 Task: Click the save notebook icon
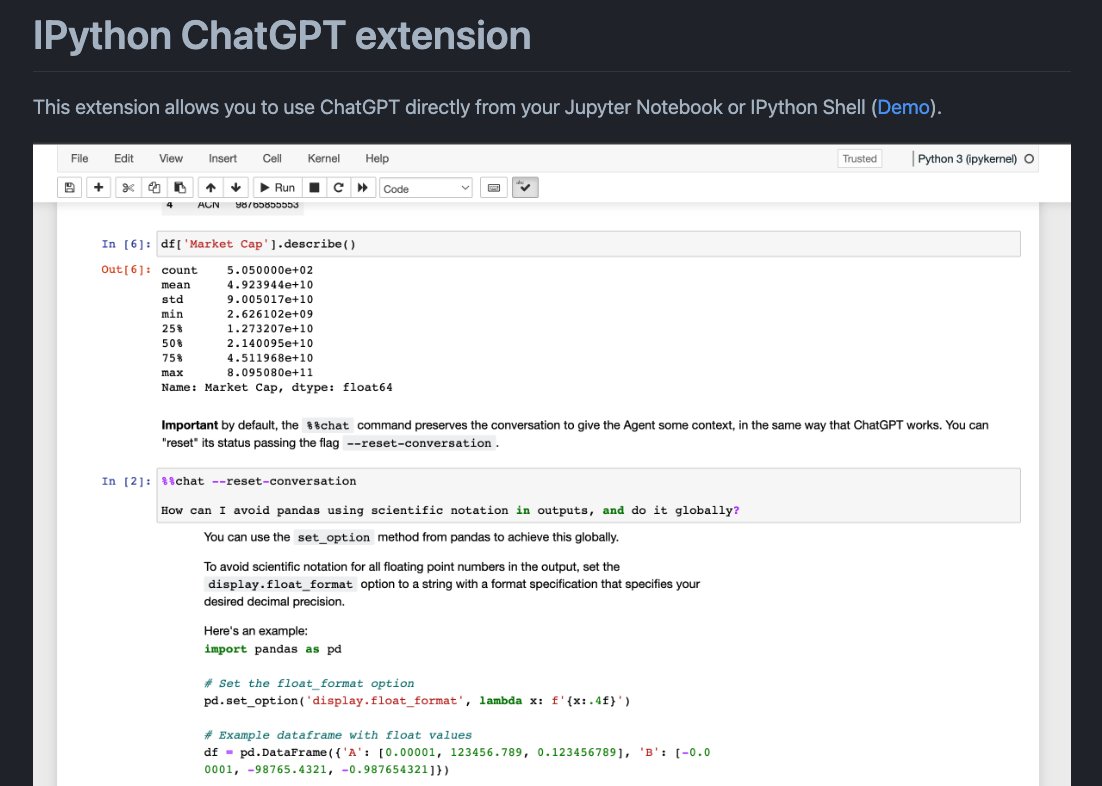[70, 188]
